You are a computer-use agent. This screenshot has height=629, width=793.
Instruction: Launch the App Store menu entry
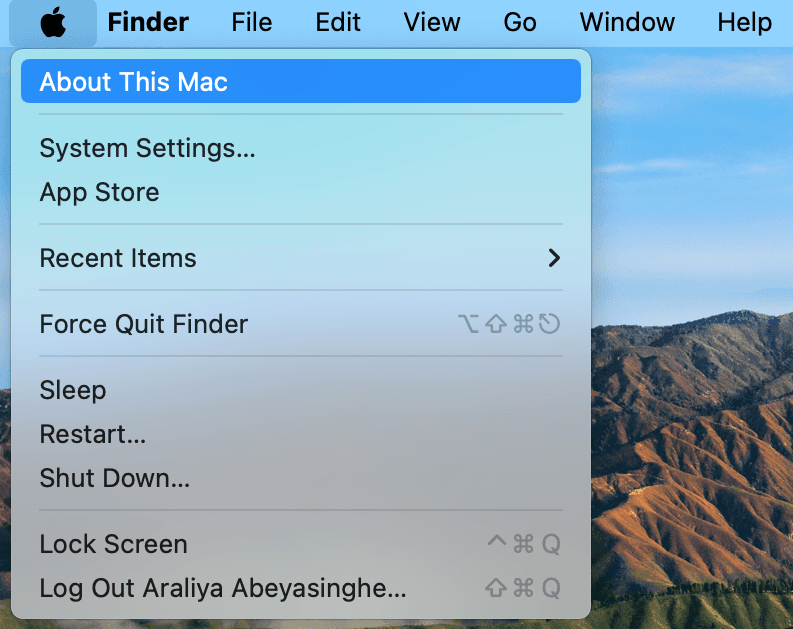click(x=99, y=192)
